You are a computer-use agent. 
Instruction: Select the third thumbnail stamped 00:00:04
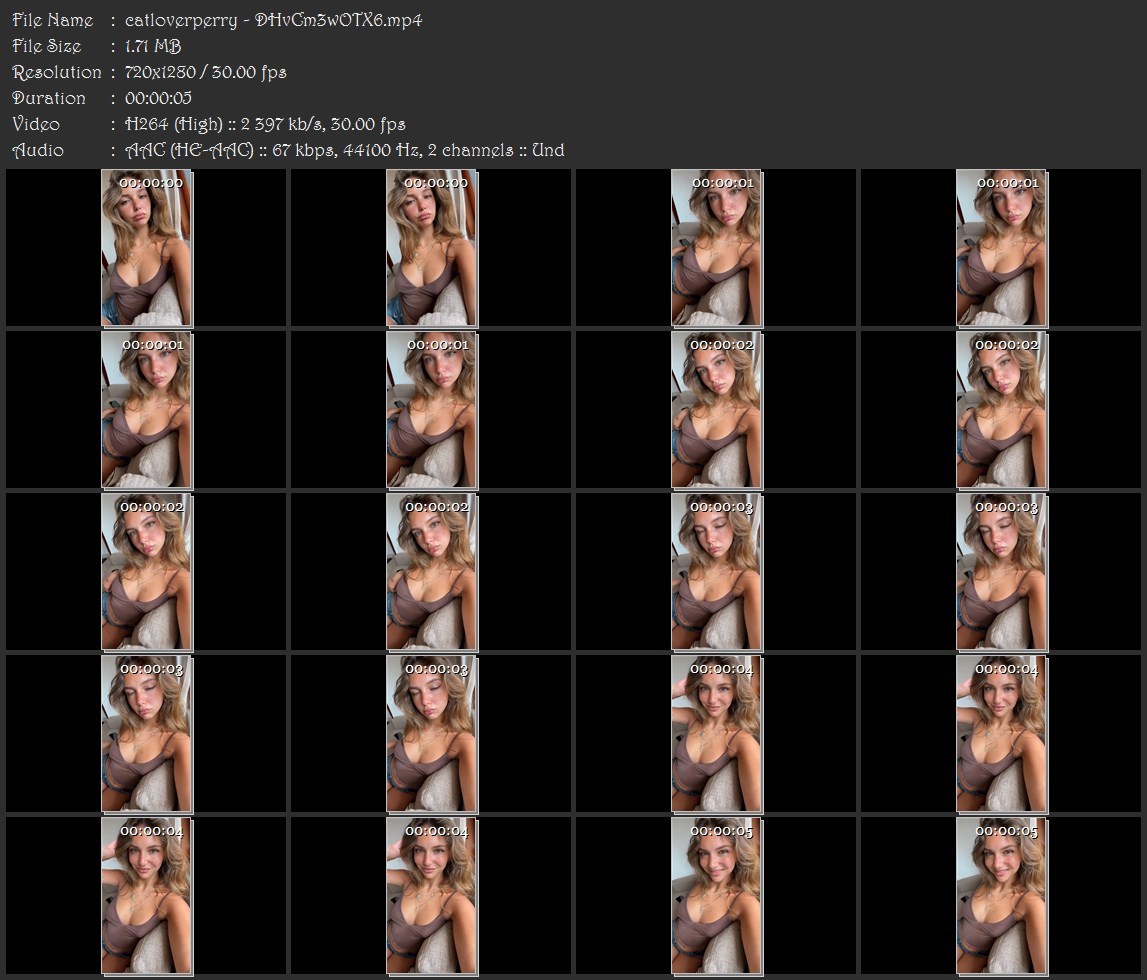pos(146,896)
